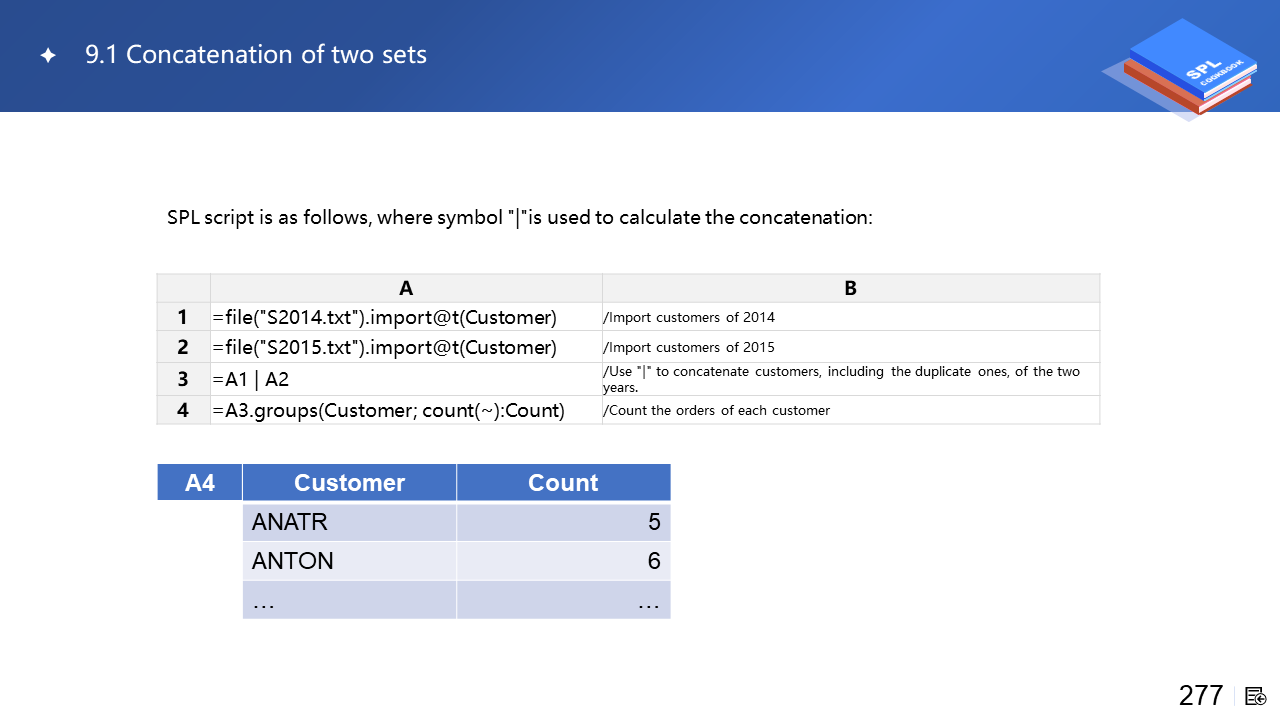The width and height of the screenshot is (1280, 720).
Task: Click the "Count the orders of each customer" comment
Action: (x=716, y=410)
